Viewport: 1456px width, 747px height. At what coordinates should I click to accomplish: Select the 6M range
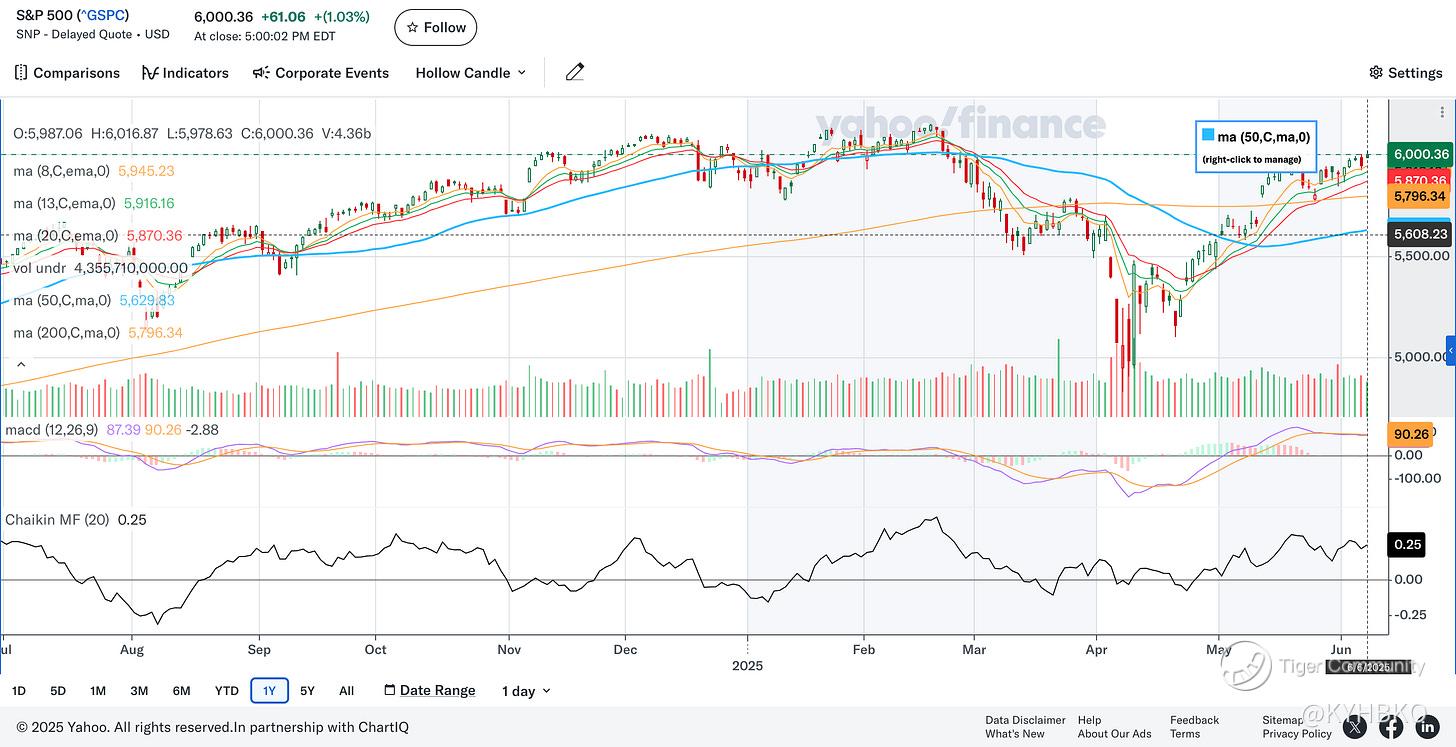(x=181, y=691)
